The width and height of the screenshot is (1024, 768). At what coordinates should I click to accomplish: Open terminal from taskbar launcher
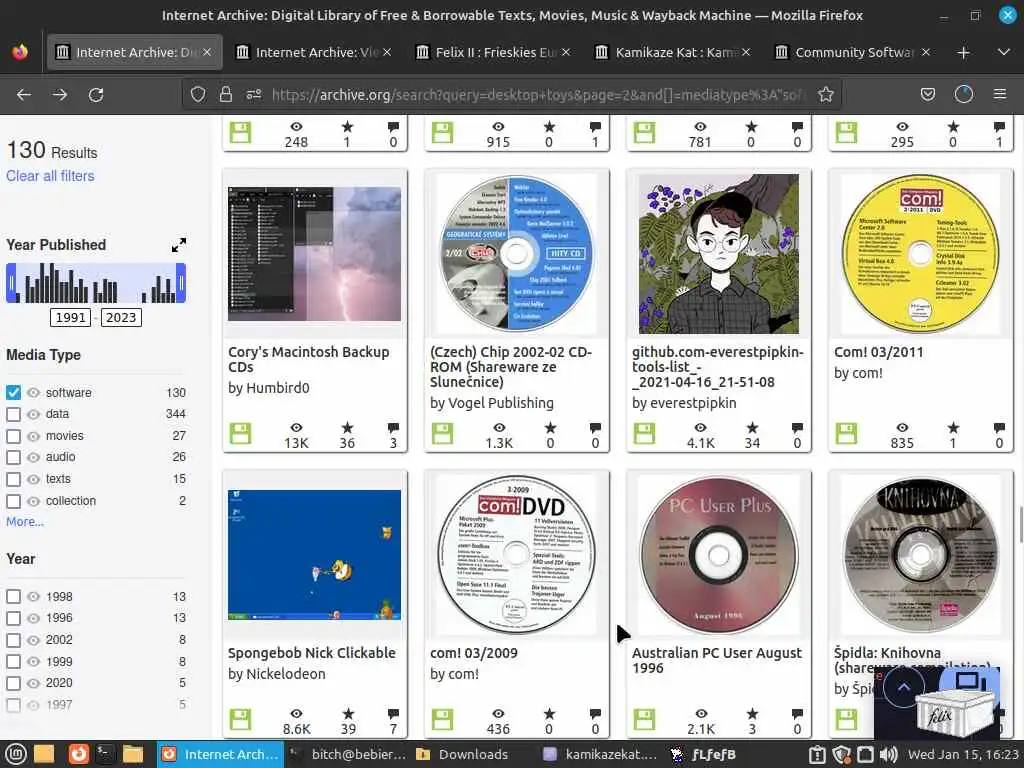click(104, 754)
